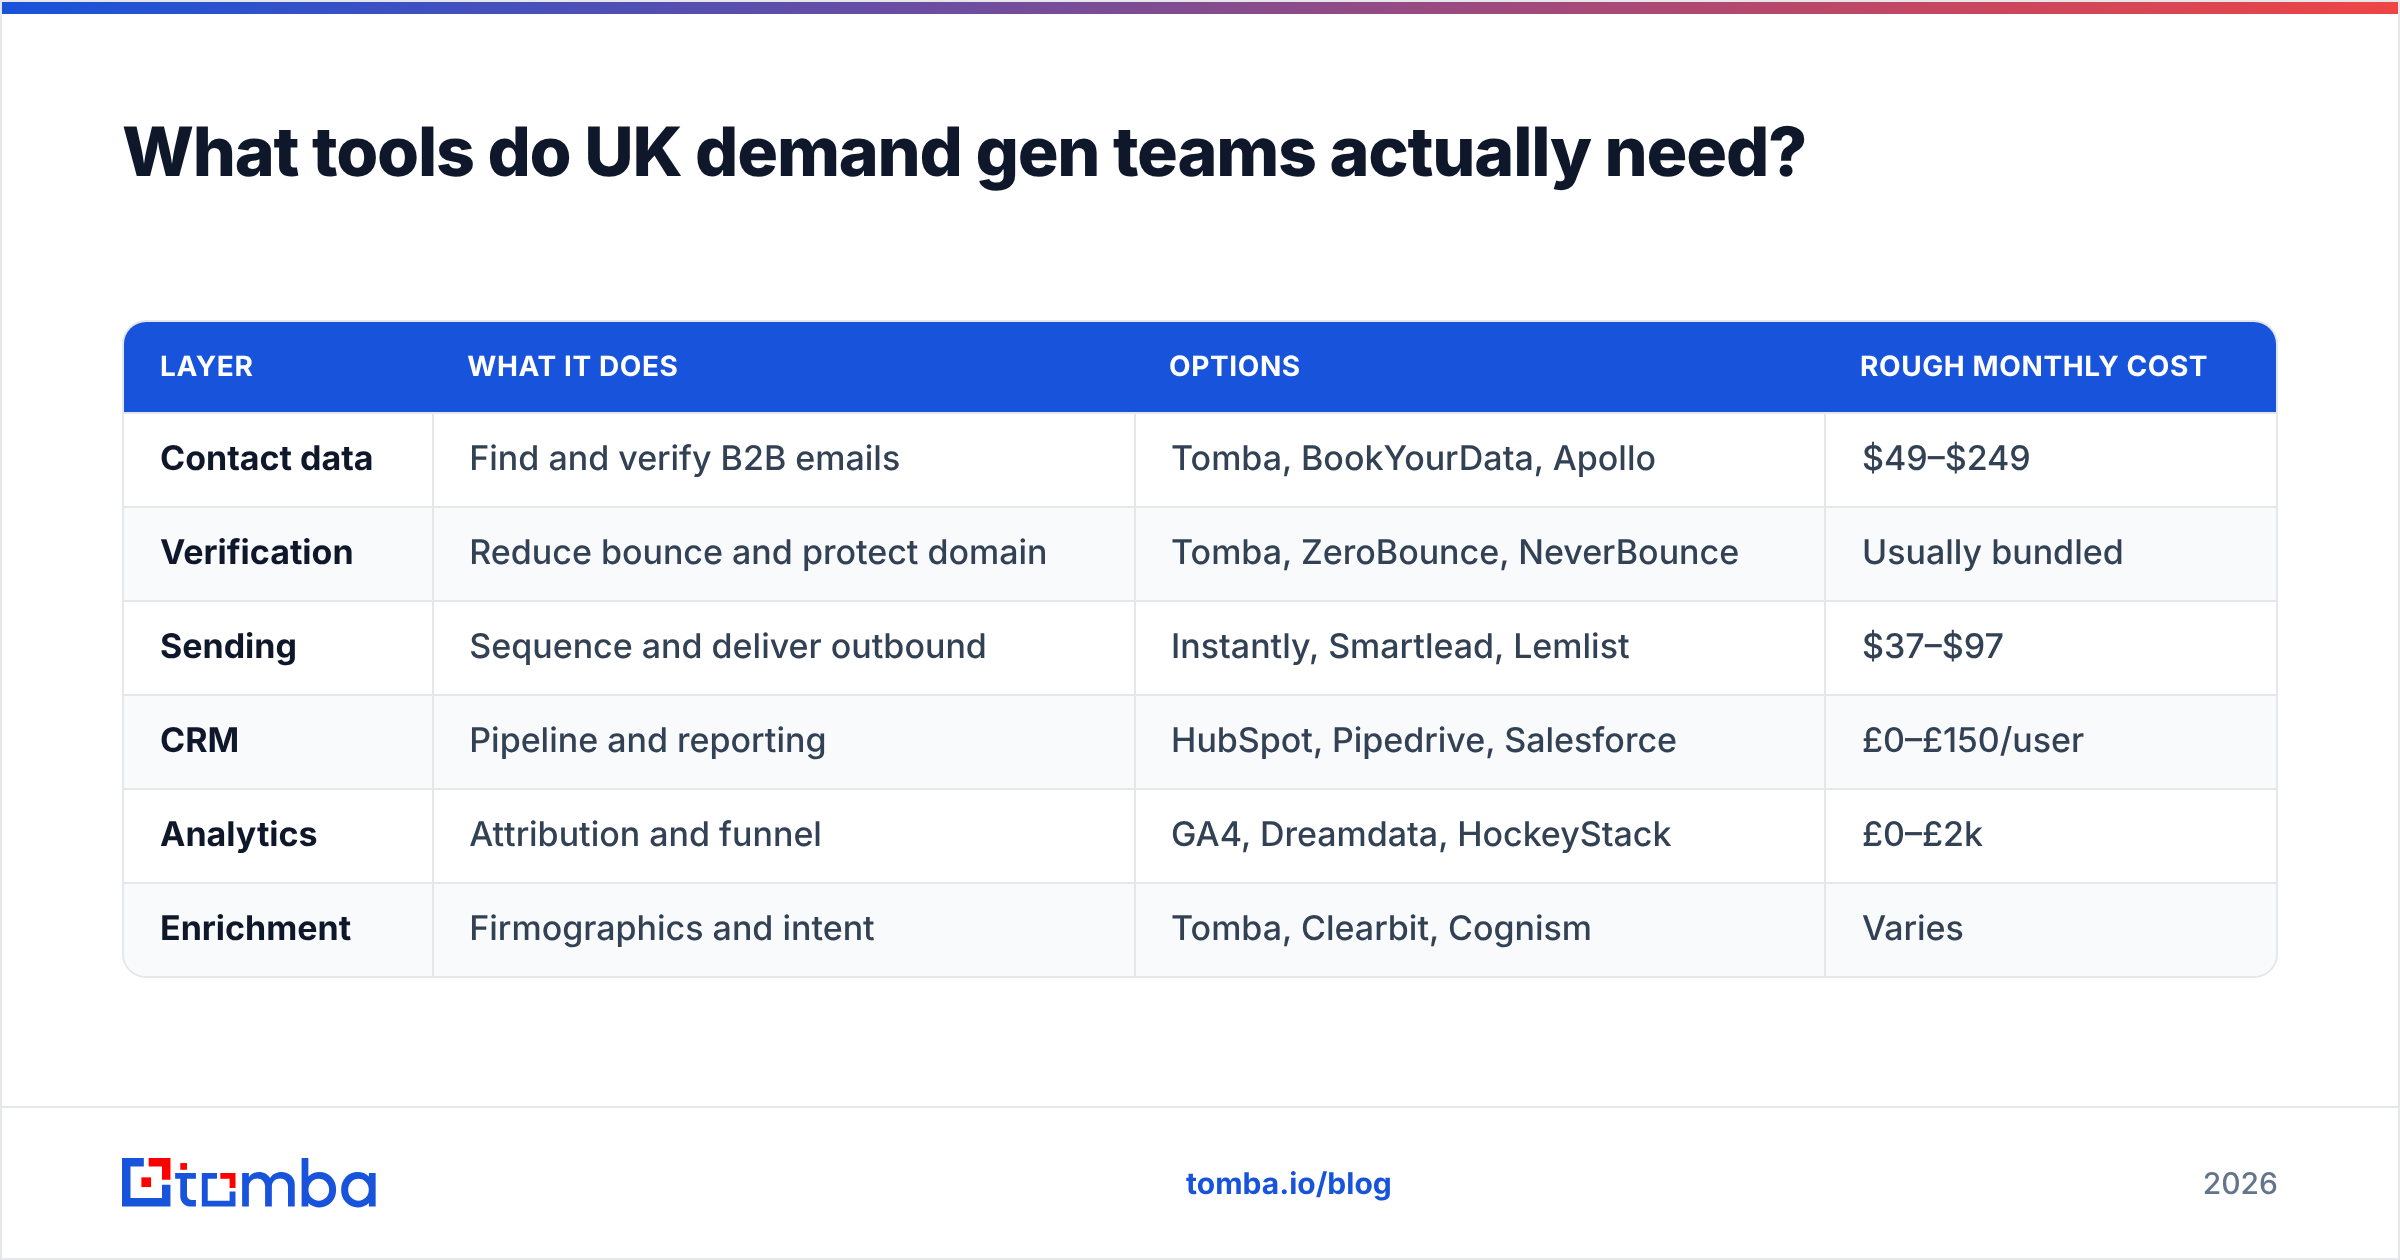Click the headline about UK demand gen tools
Image resolution: width=2400 pixels, height=1260 pixels.
[964, 153]
